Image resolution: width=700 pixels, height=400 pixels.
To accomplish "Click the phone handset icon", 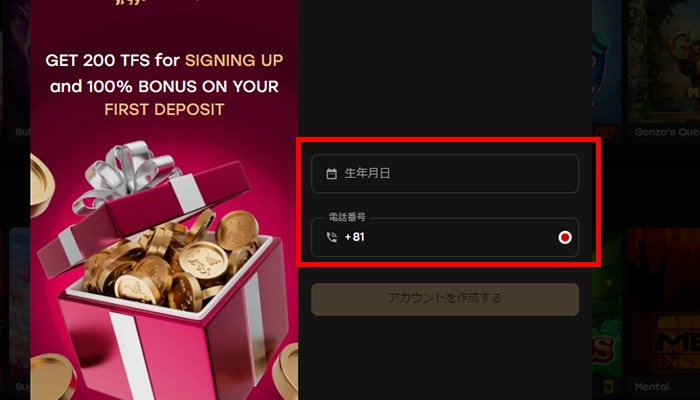I will coord(332,237).
